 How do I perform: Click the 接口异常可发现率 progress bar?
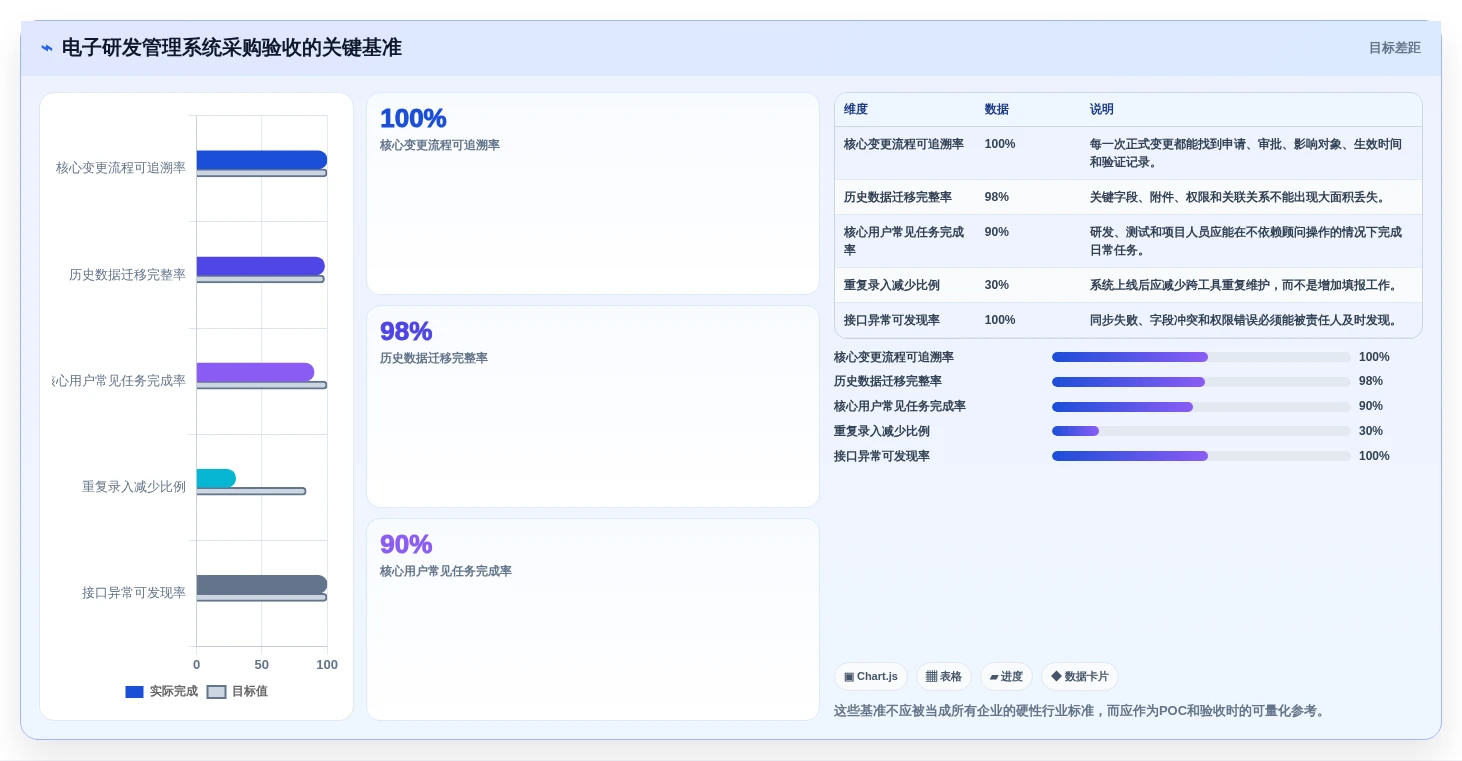point(1201,456)
